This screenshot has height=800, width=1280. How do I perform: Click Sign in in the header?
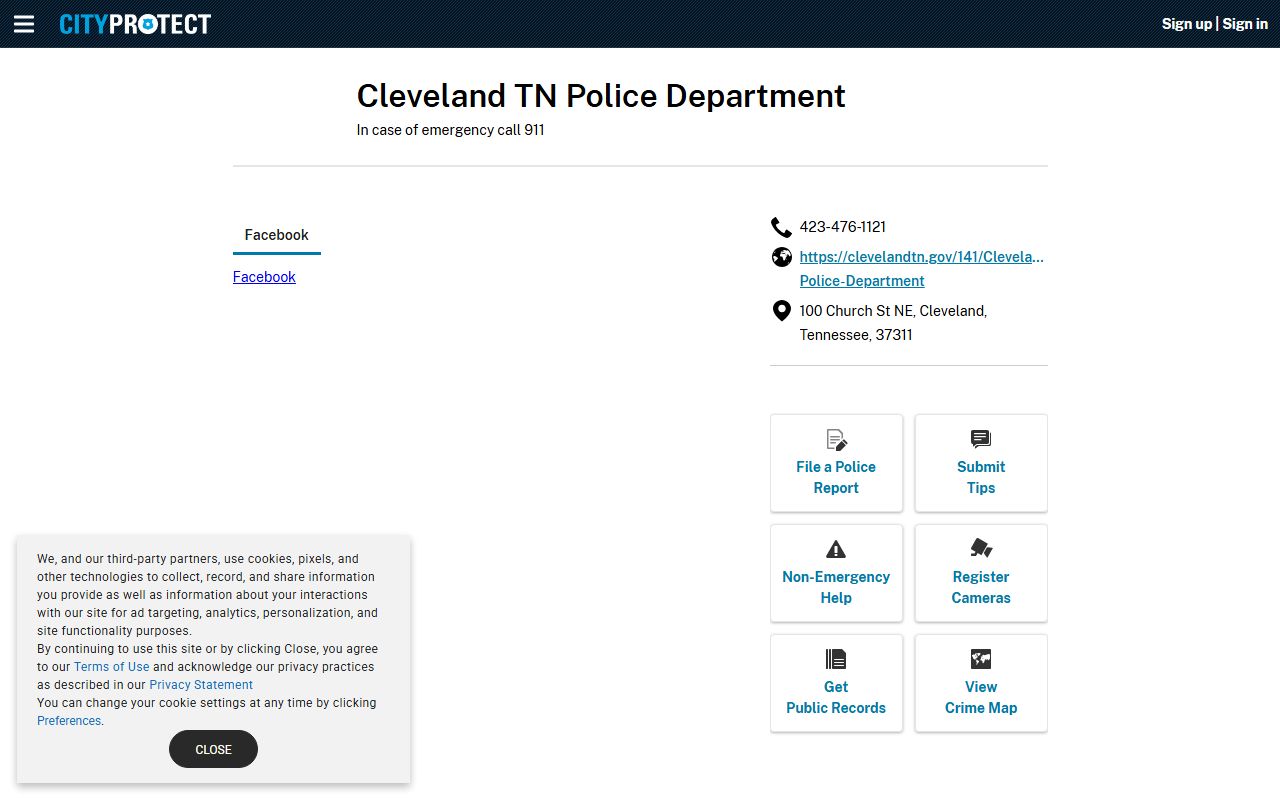click(x=1245, y=24)
